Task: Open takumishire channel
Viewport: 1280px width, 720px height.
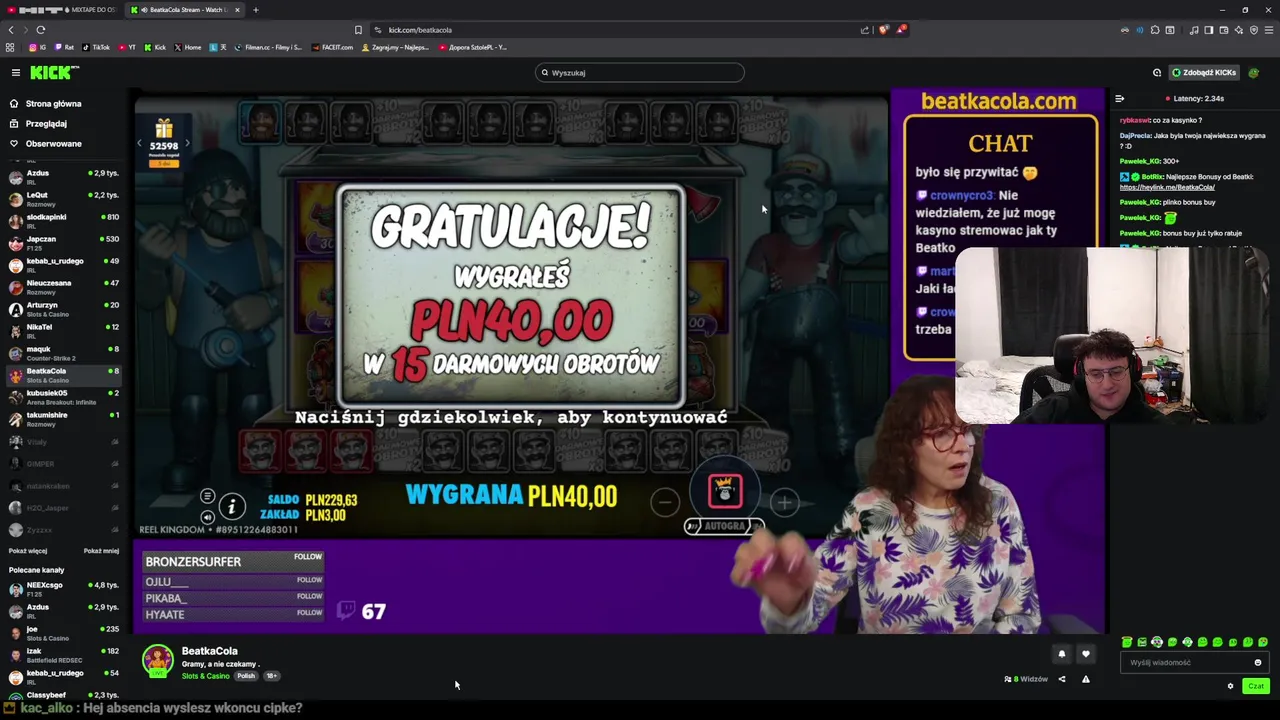Action: pyautogui.click(x=62, y=419)
